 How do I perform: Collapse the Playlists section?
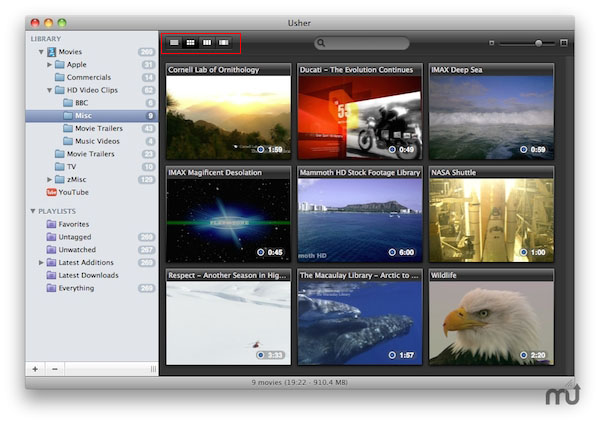33,211
